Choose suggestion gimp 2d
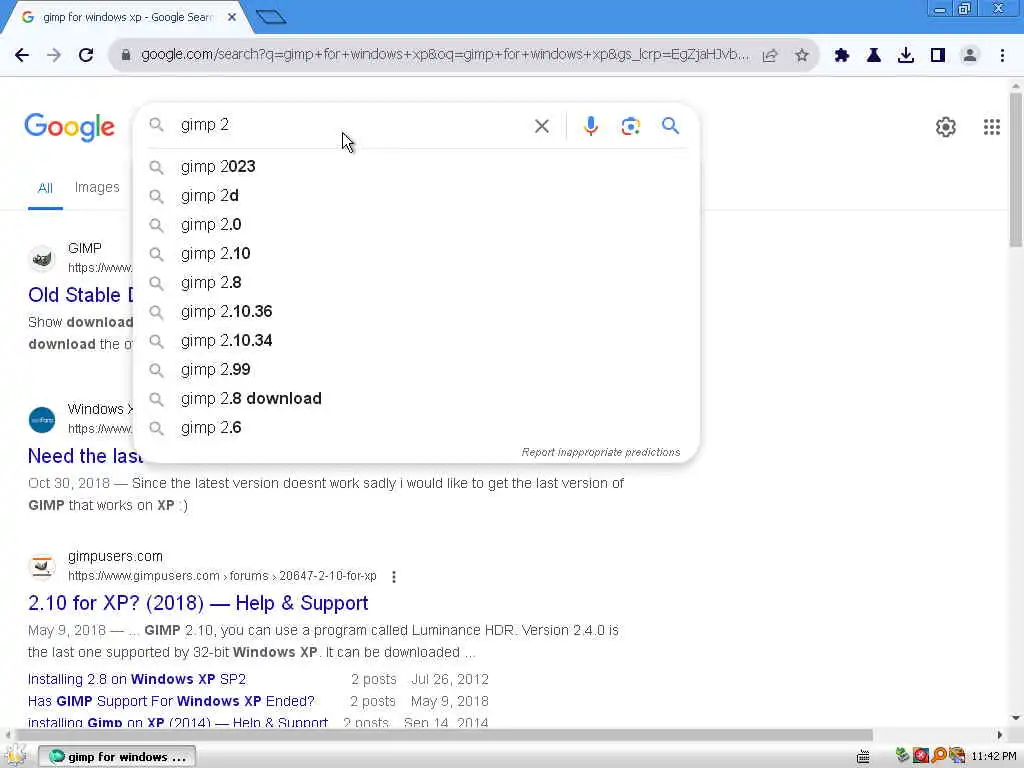 (416, 195)
